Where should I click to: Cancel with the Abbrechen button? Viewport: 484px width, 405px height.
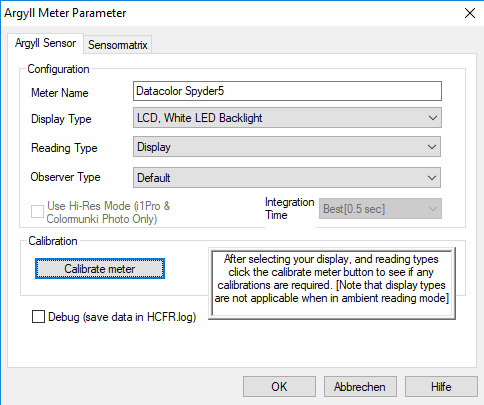pyautogui.click(x=360, y=387)
